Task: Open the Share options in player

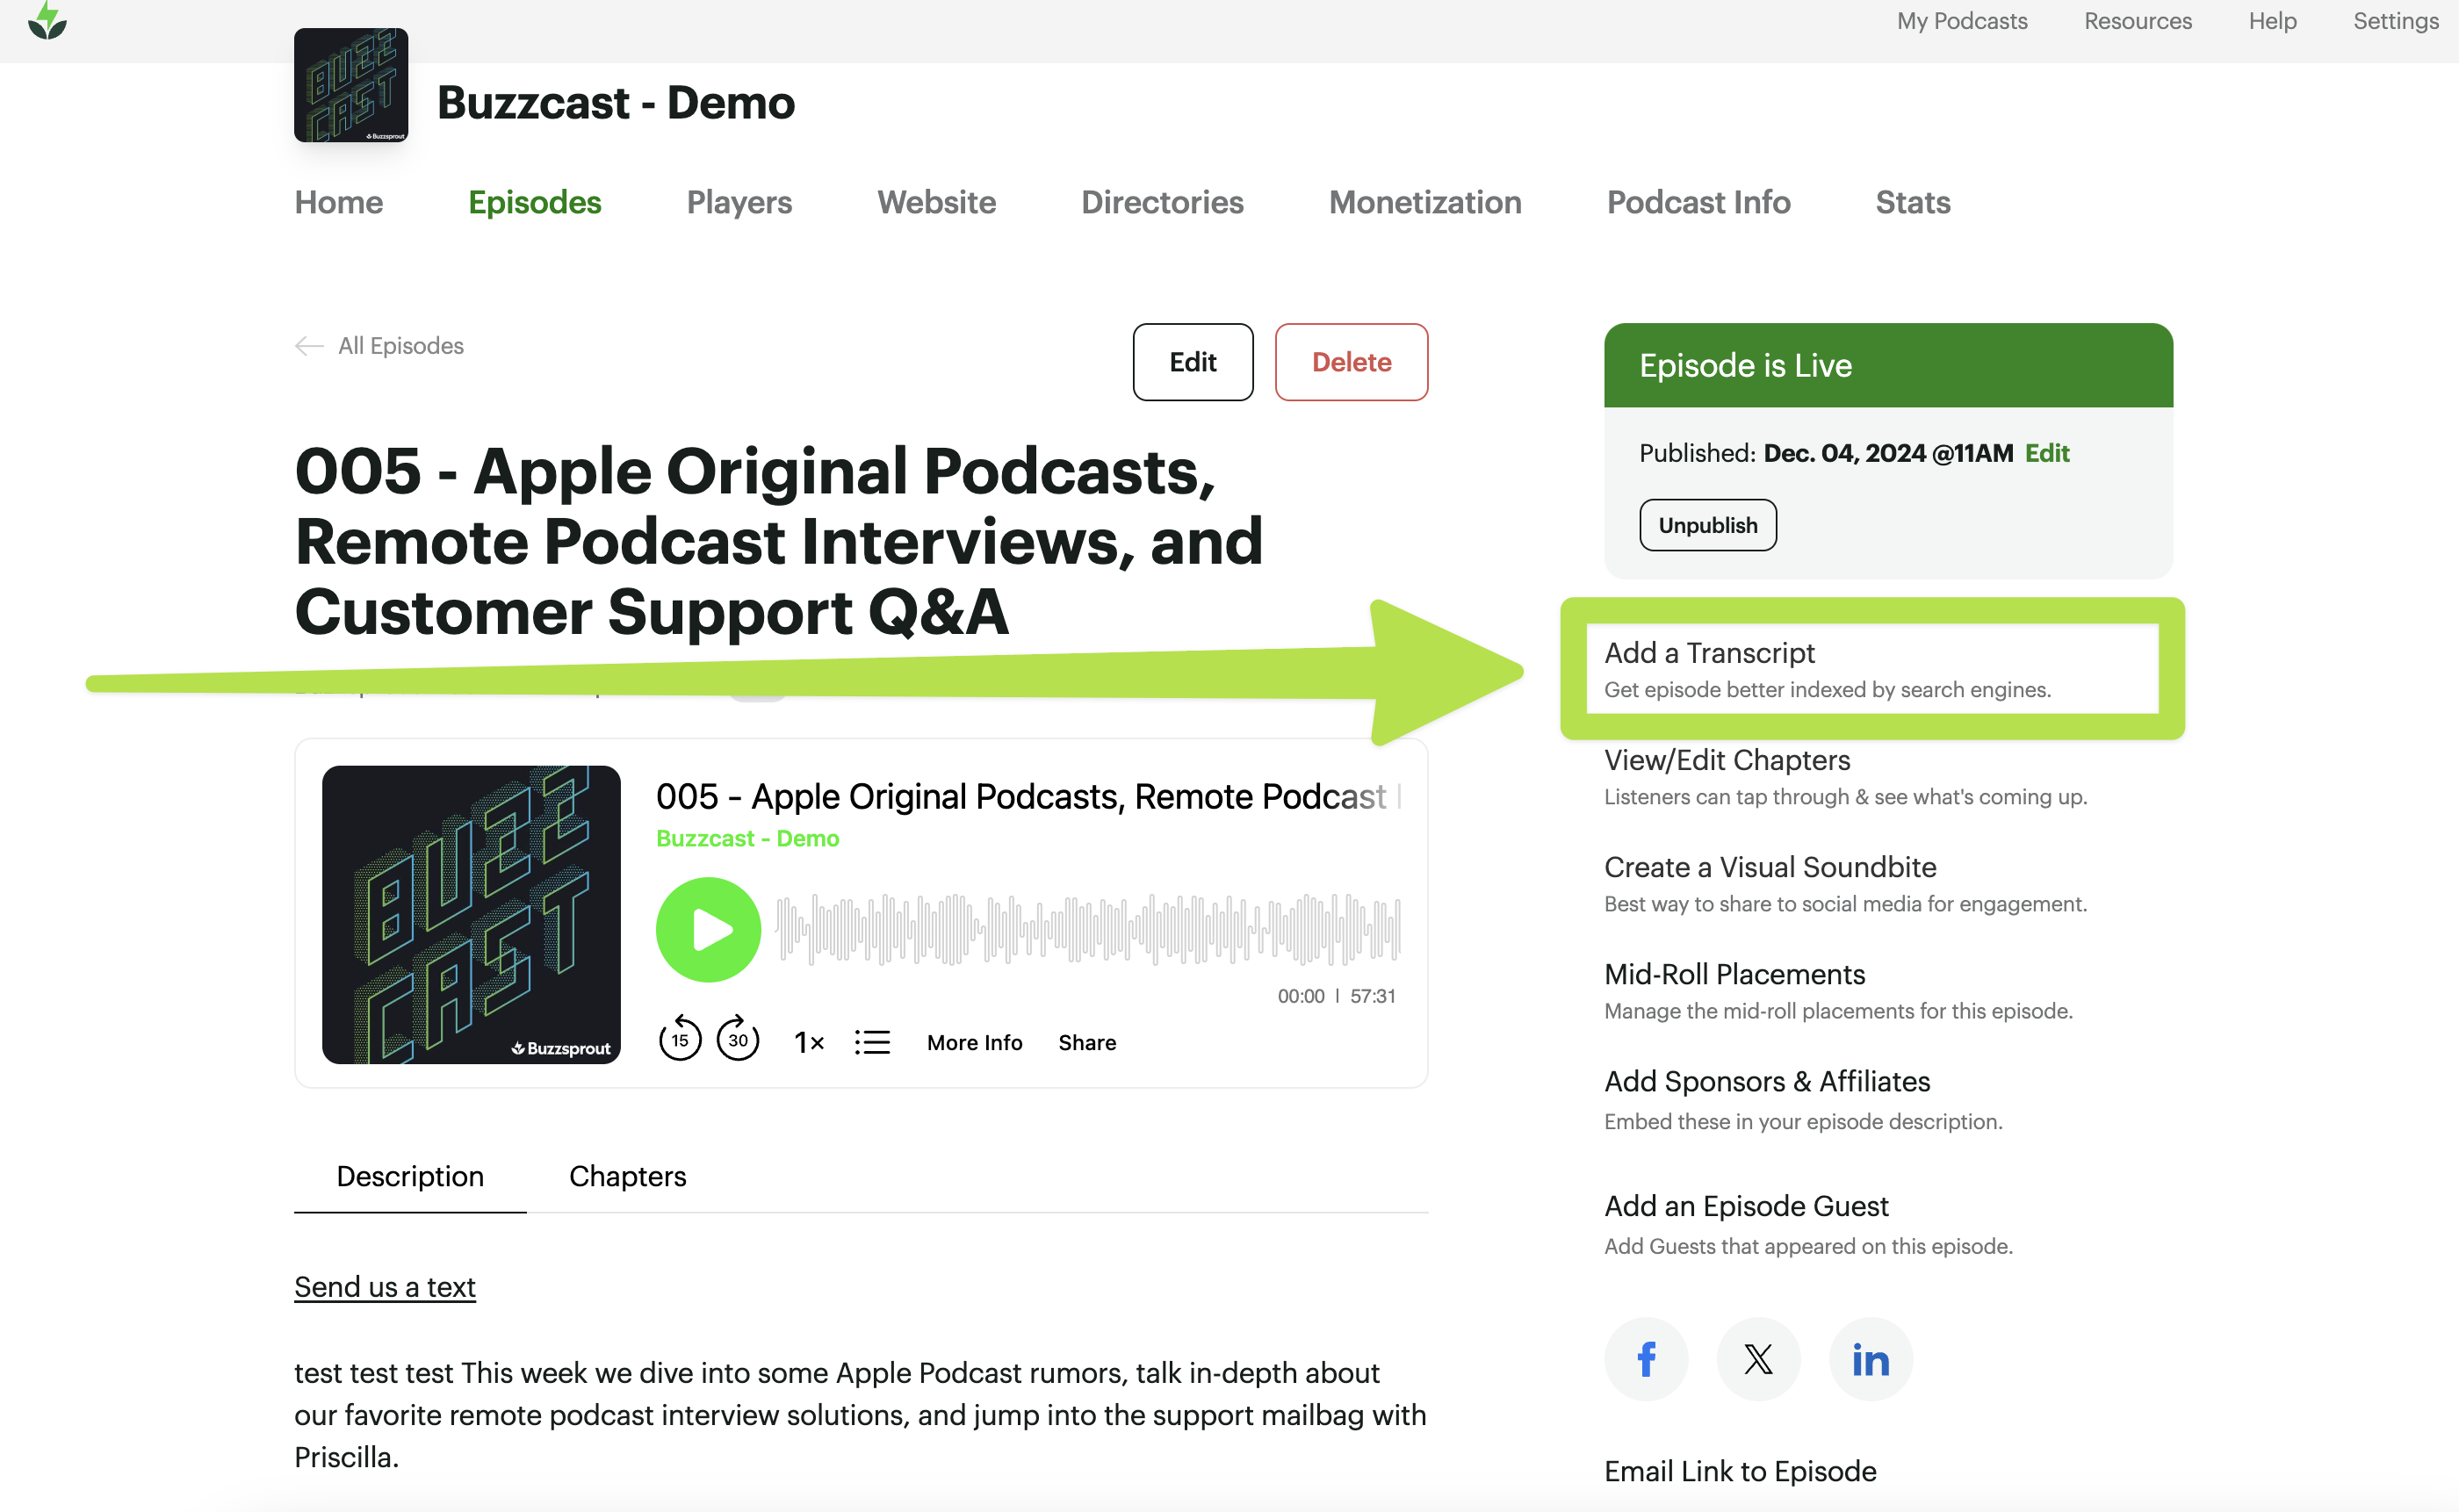Action: pos(1087,1042)
